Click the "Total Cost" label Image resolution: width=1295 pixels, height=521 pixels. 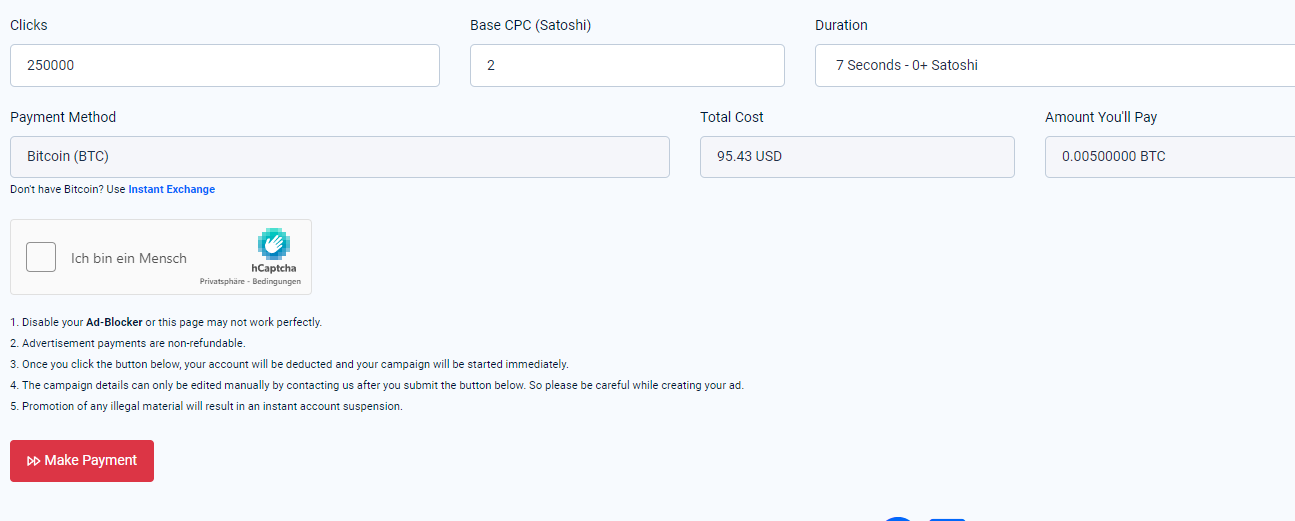tap(732, 117)
